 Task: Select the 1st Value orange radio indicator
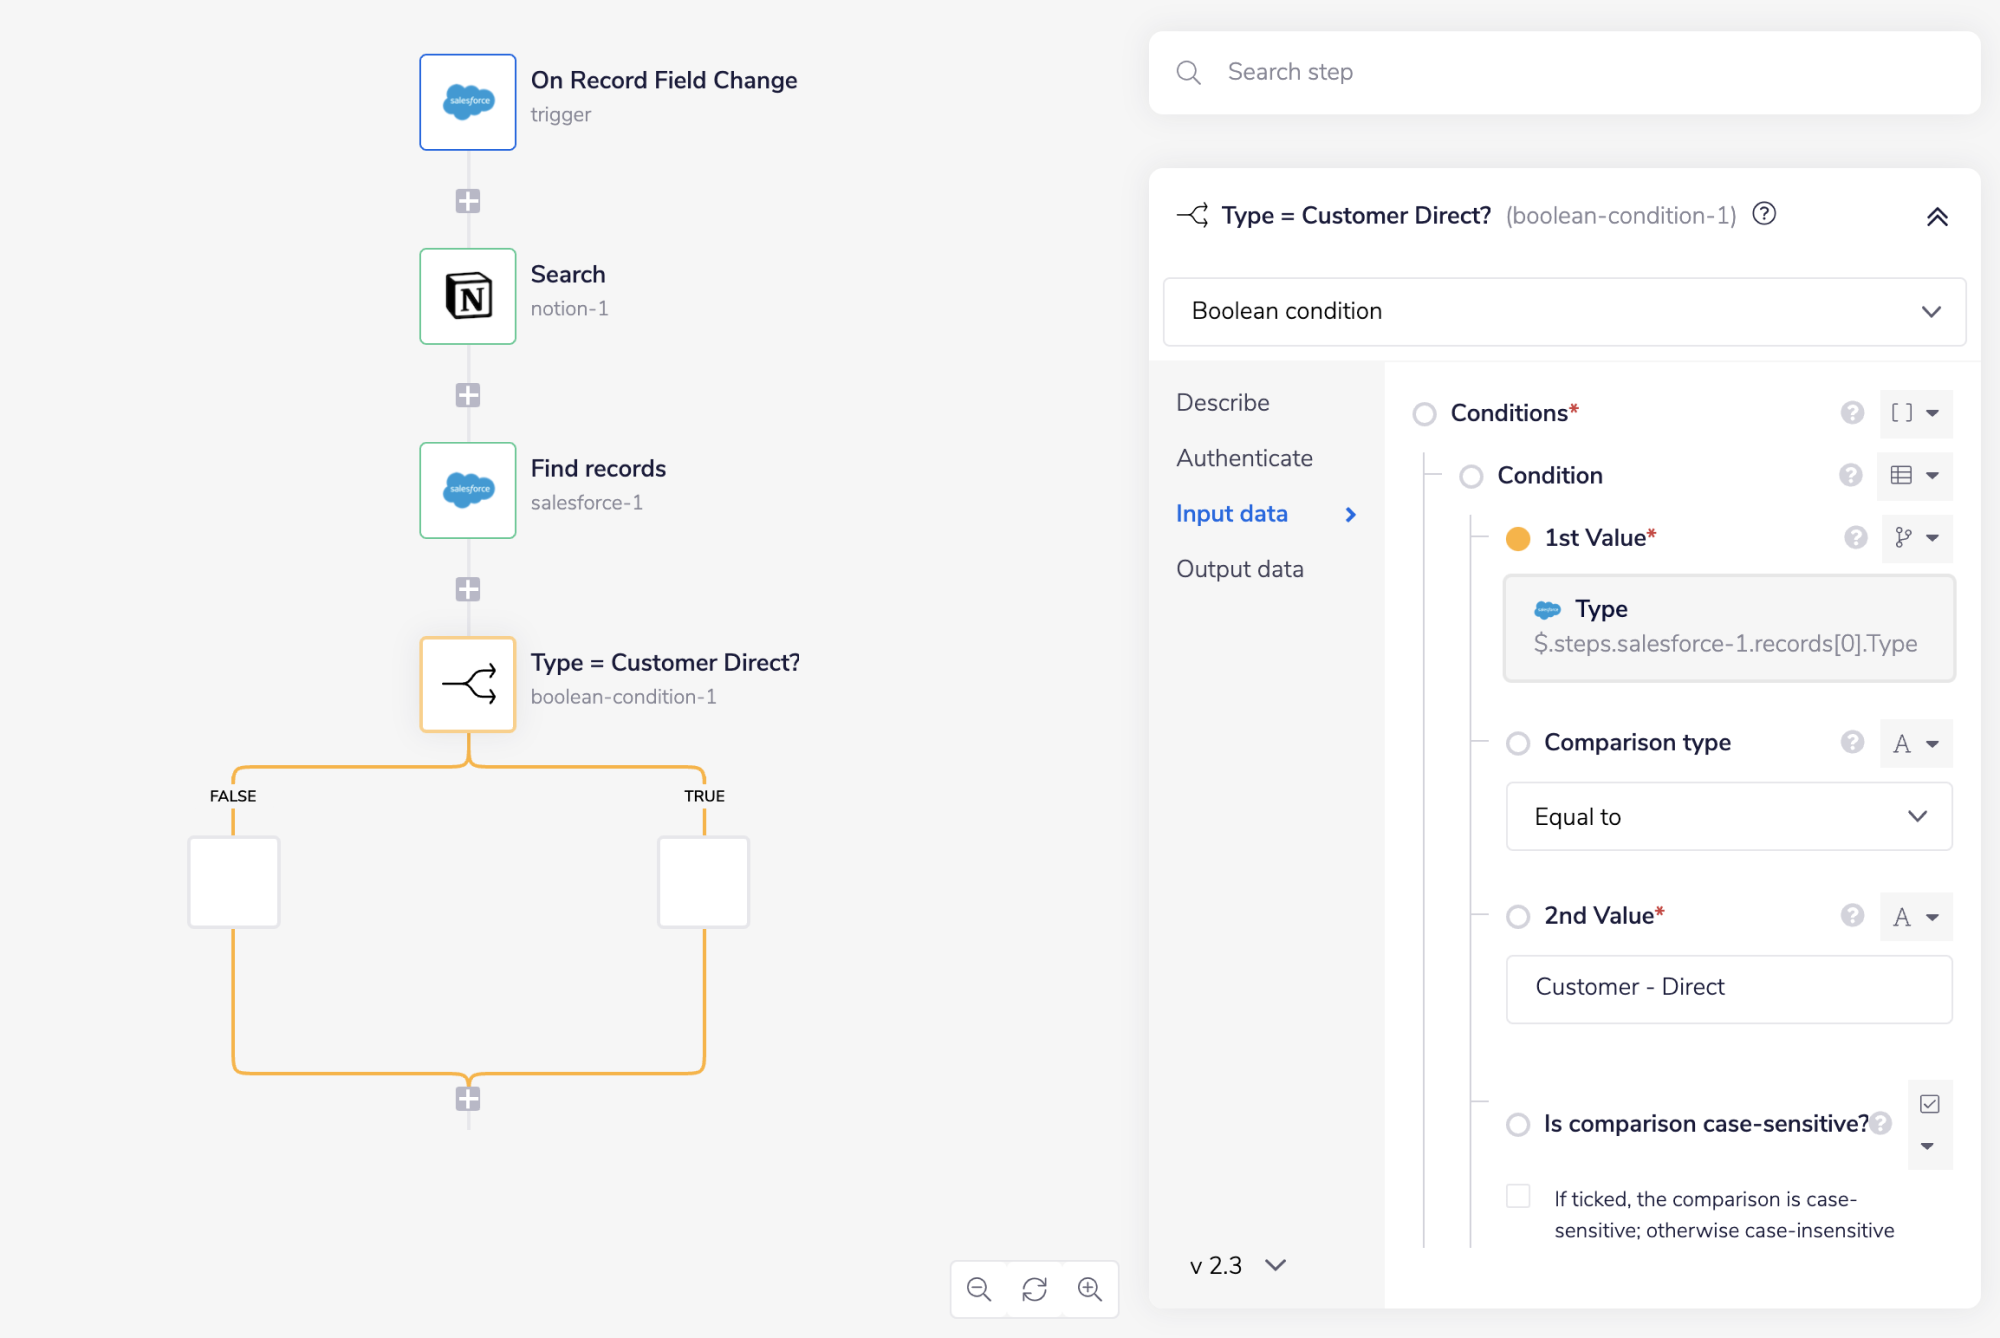coord(1517,538)
